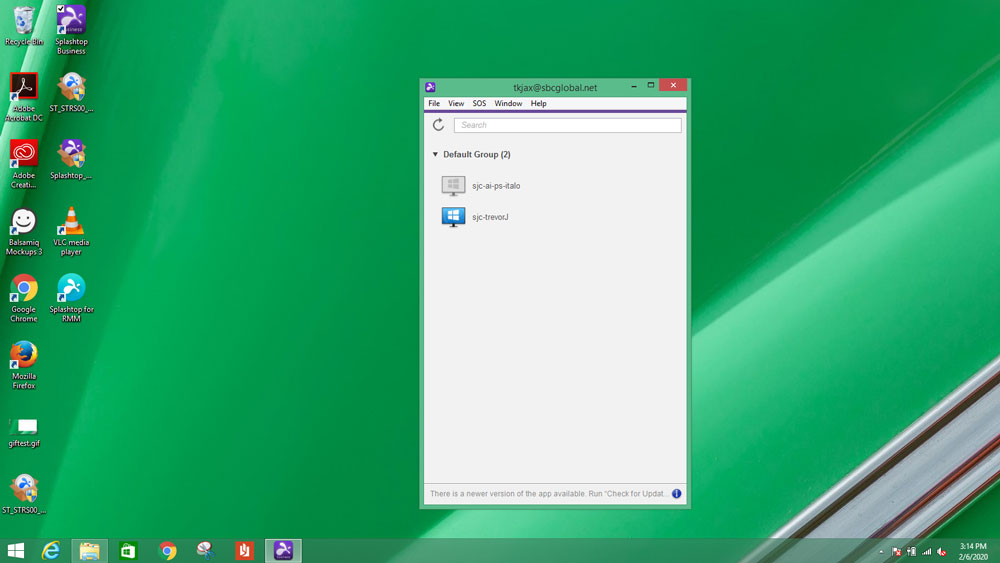The height and width of the screenshot is (563, 1000).
Task: Click the newer version available notice text
Action: point(548,494)
